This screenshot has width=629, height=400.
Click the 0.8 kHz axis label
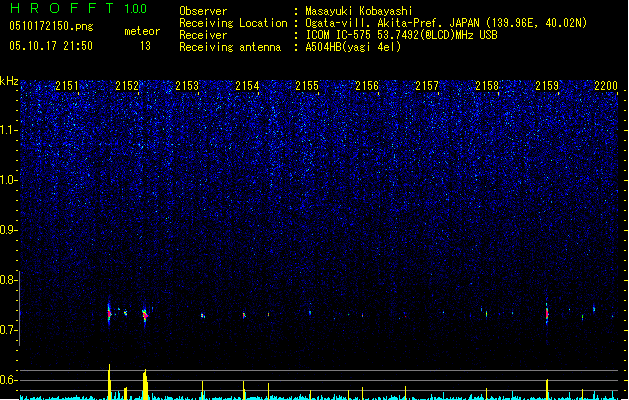pyautogui.click(x=8, y=280)
